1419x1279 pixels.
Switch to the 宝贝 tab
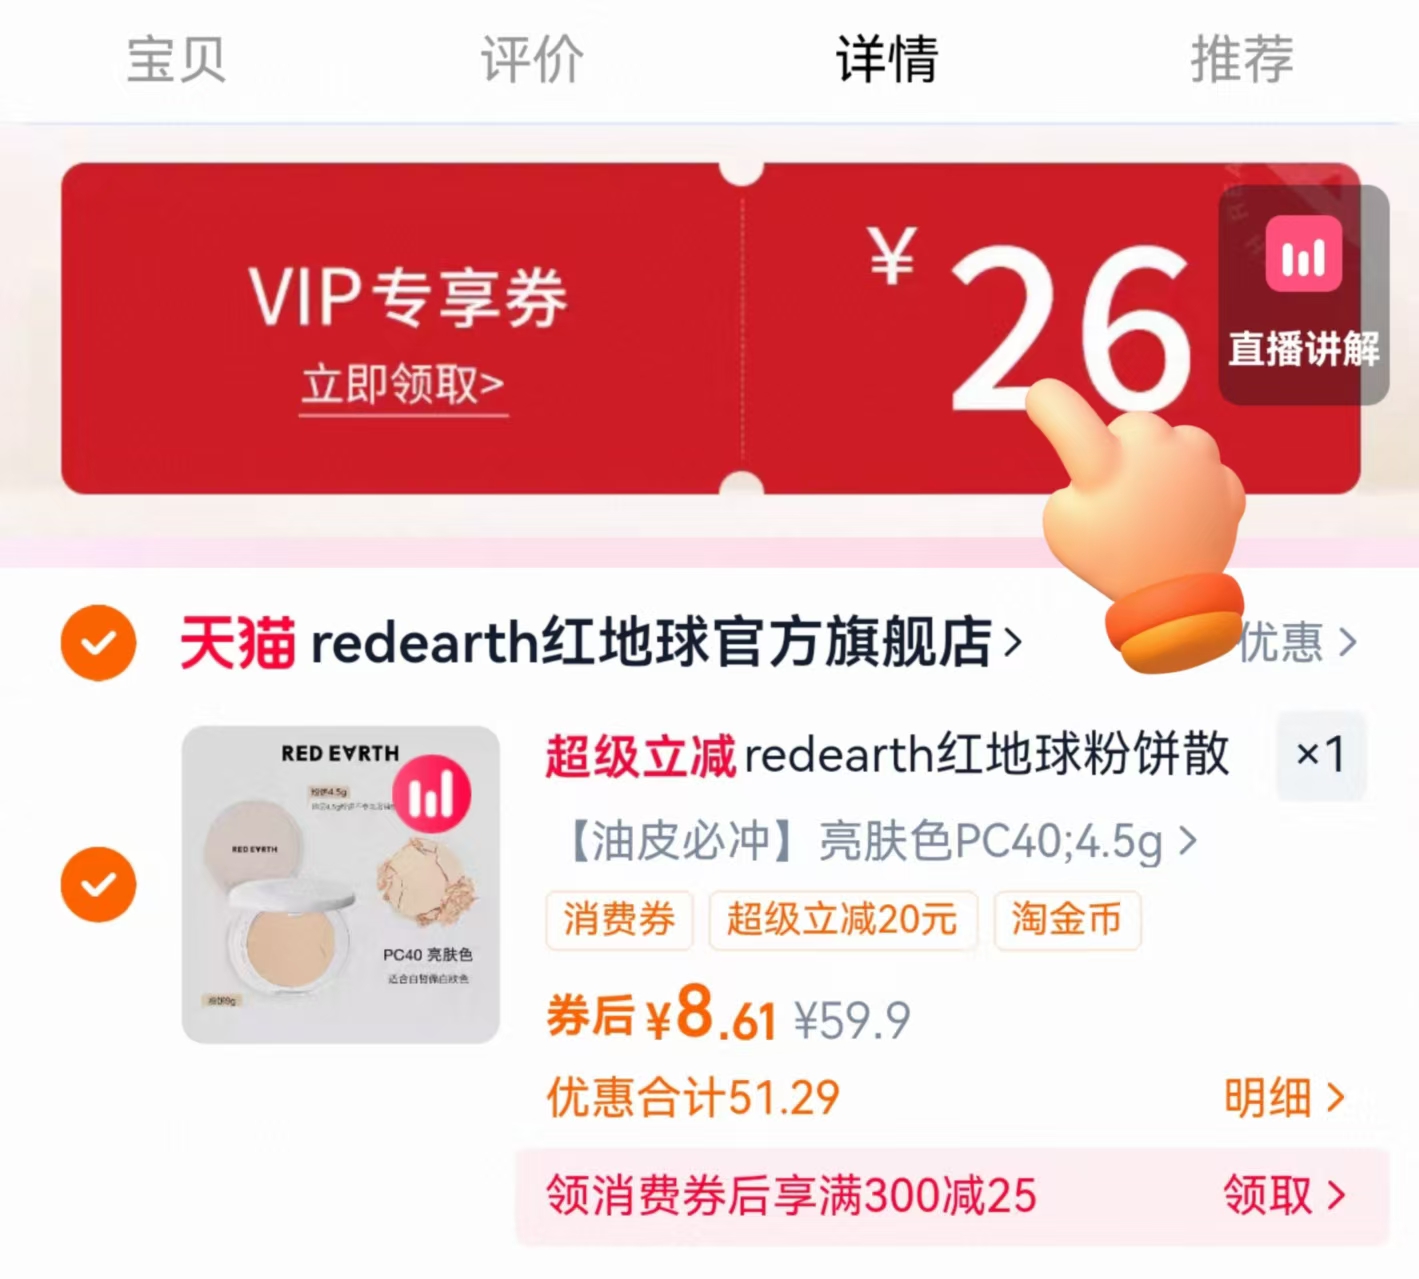pos(176,59)
